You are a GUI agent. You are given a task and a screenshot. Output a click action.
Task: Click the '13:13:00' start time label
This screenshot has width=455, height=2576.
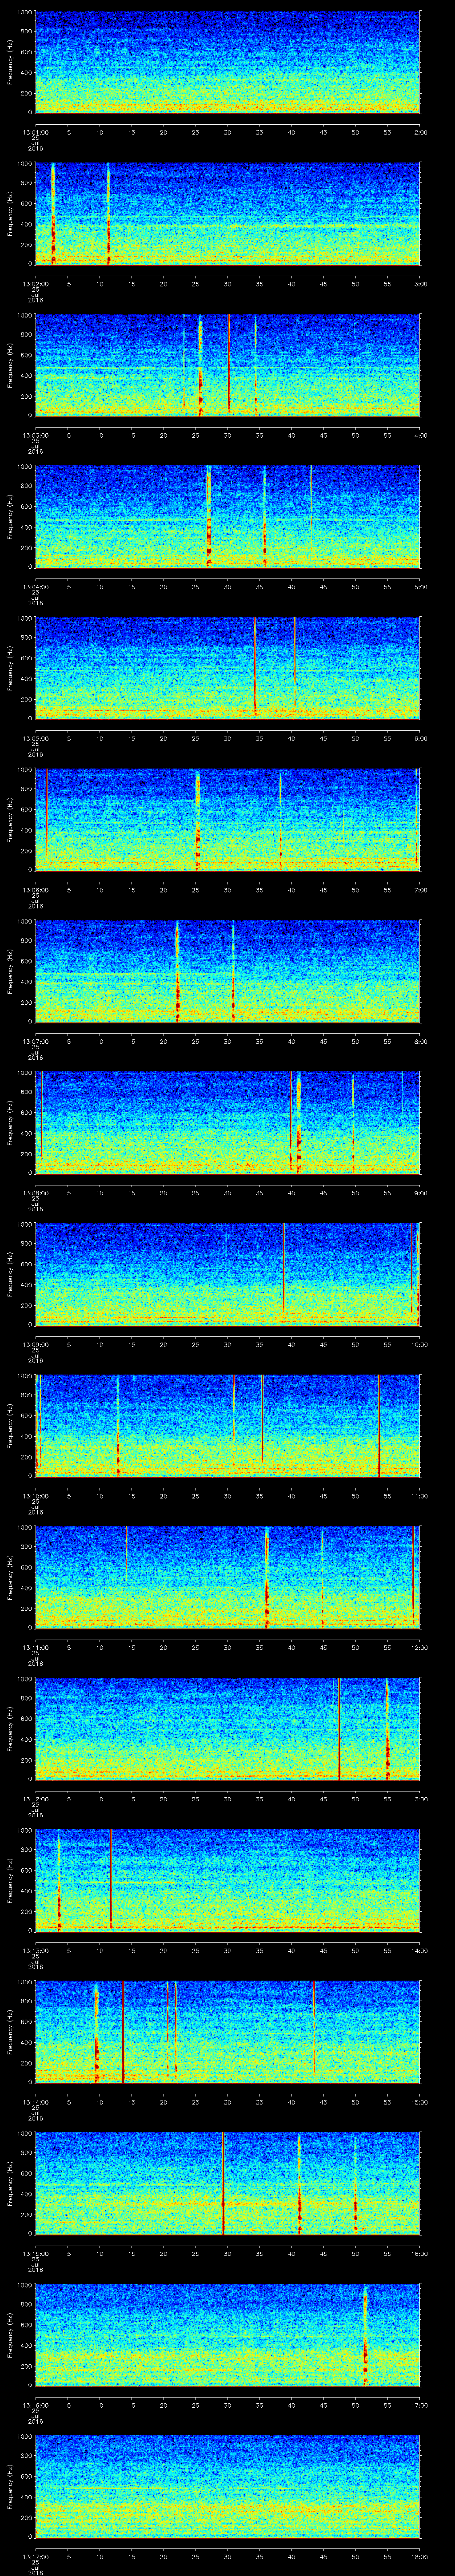tap(35, 1950)
